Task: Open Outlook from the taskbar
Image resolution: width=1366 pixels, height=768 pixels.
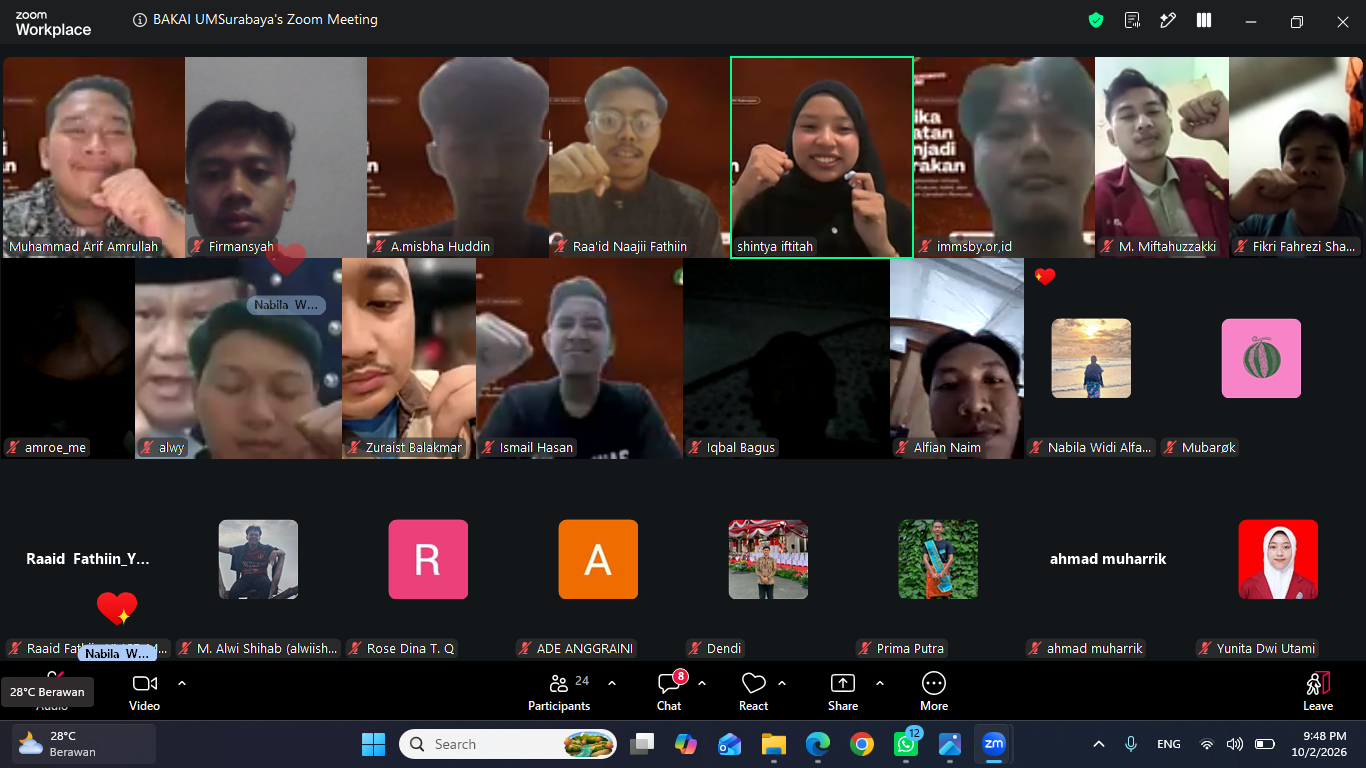Action: click(x=730, y=744)
